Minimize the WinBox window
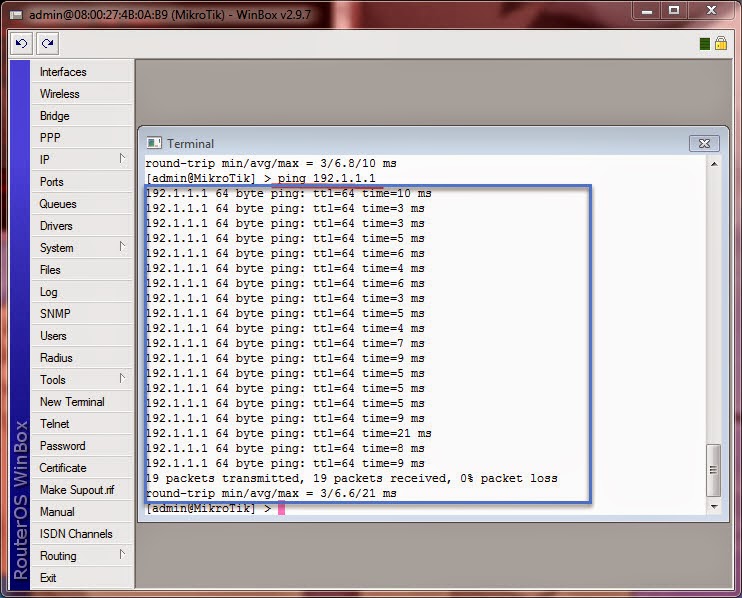Image resolution: width=742 pixels, height=598 pixels. [x=647, y=10]
